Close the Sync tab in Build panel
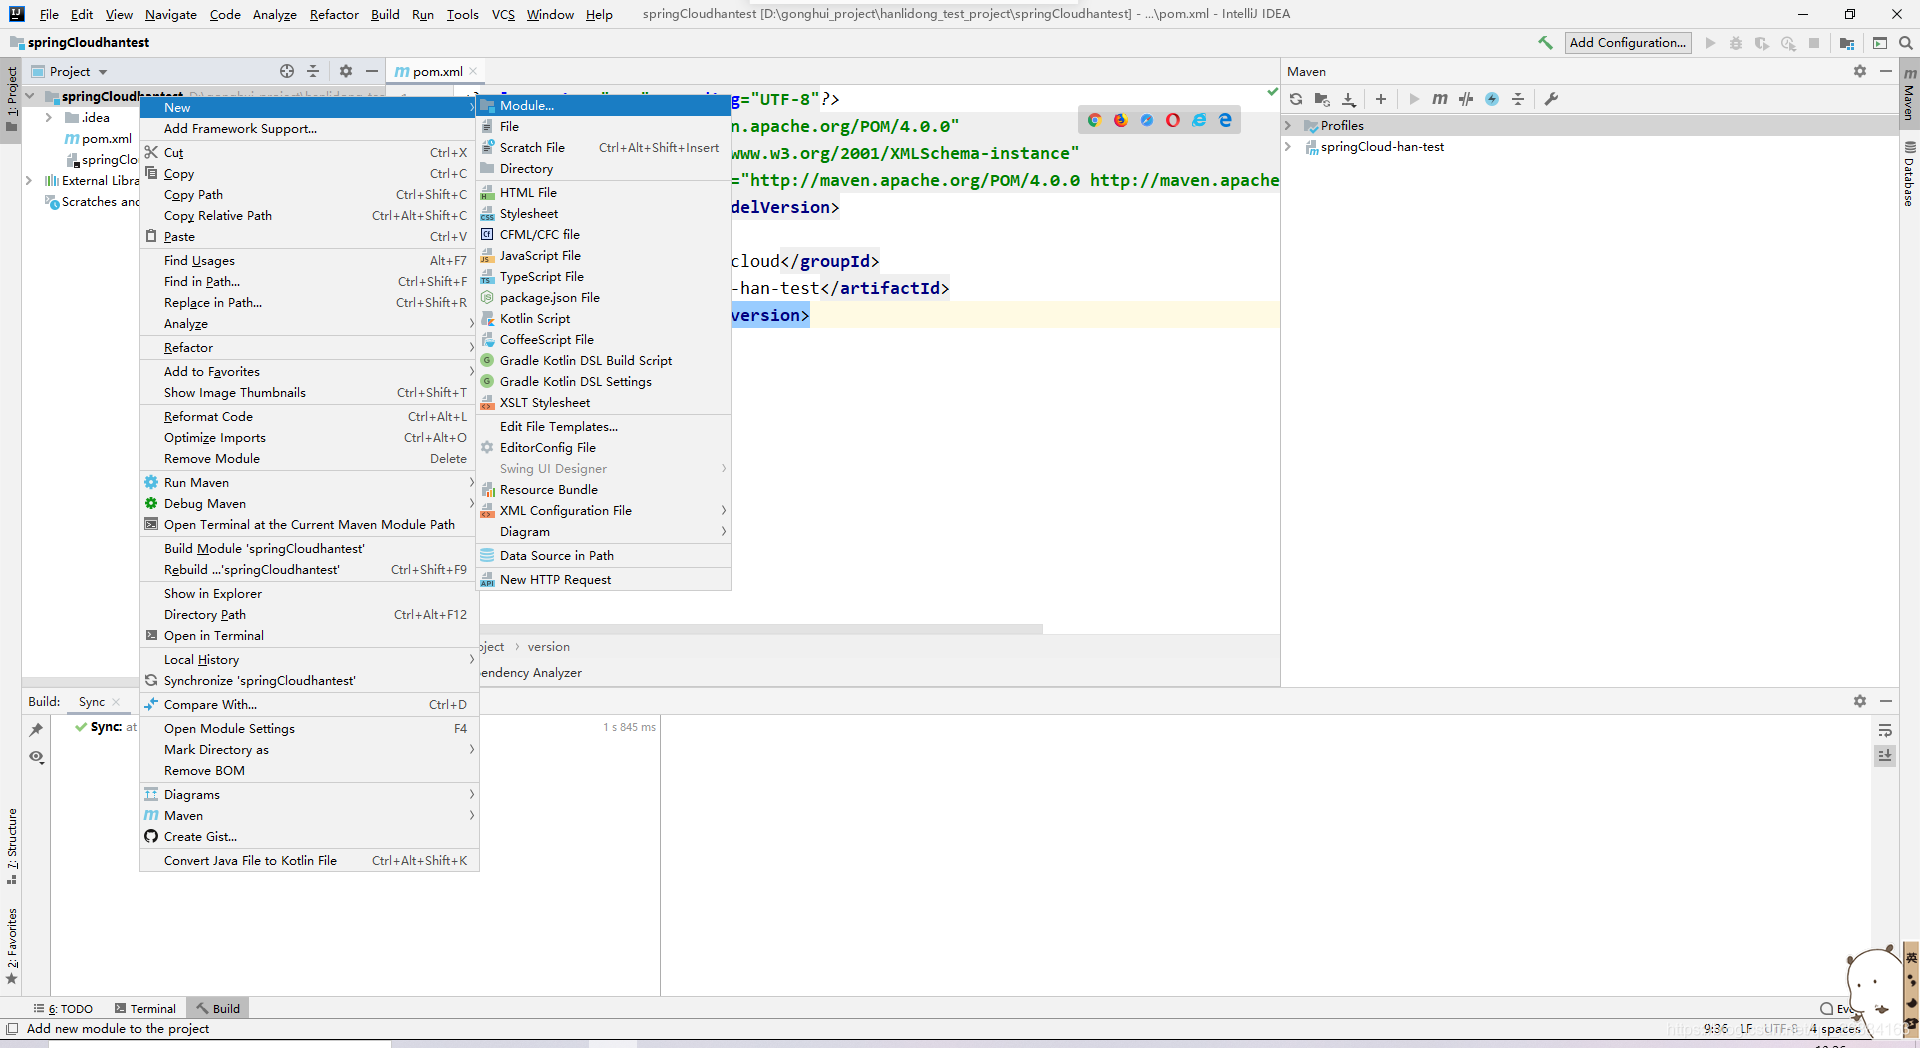The image size is (1920, 1048). (116, 702)
